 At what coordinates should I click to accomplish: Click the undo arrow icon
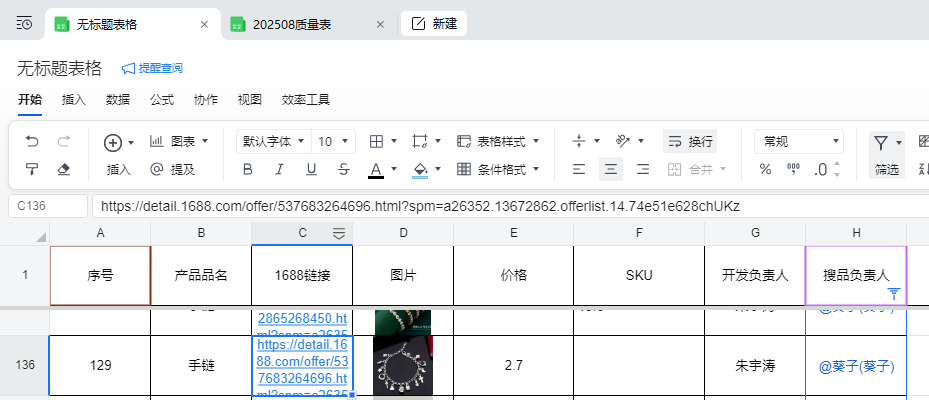pos(32,142)
